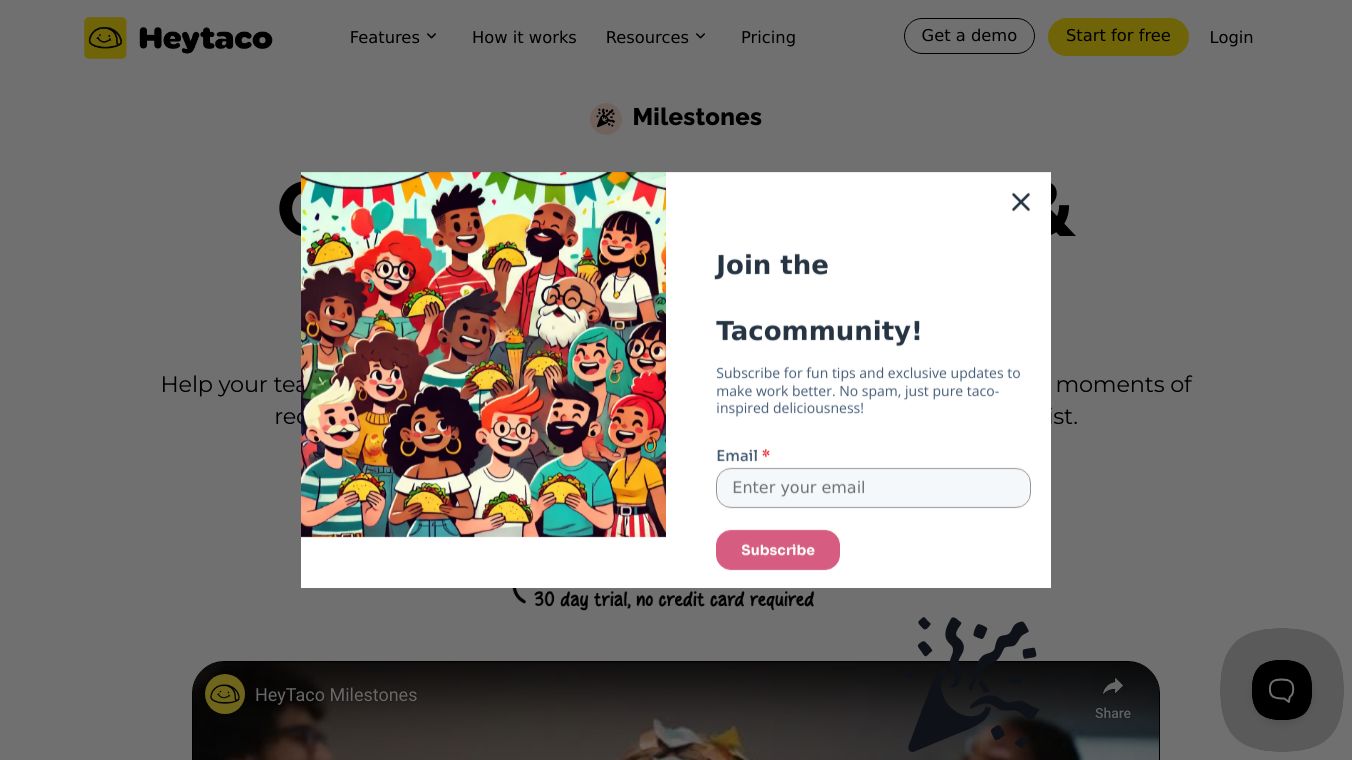1352x760 pixels.
Task: Expand the Resources dropdown chevron
Action: click(700, 36)
